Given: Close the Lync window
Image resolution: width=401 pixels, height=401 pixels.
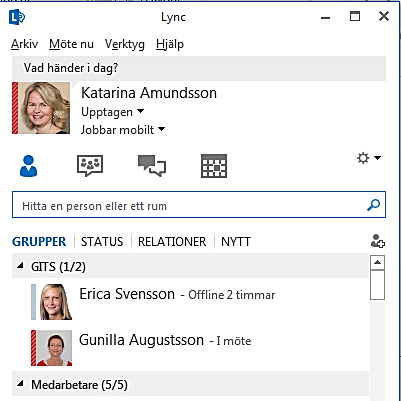Looking at the screenshot, I should tap(384, 16).
